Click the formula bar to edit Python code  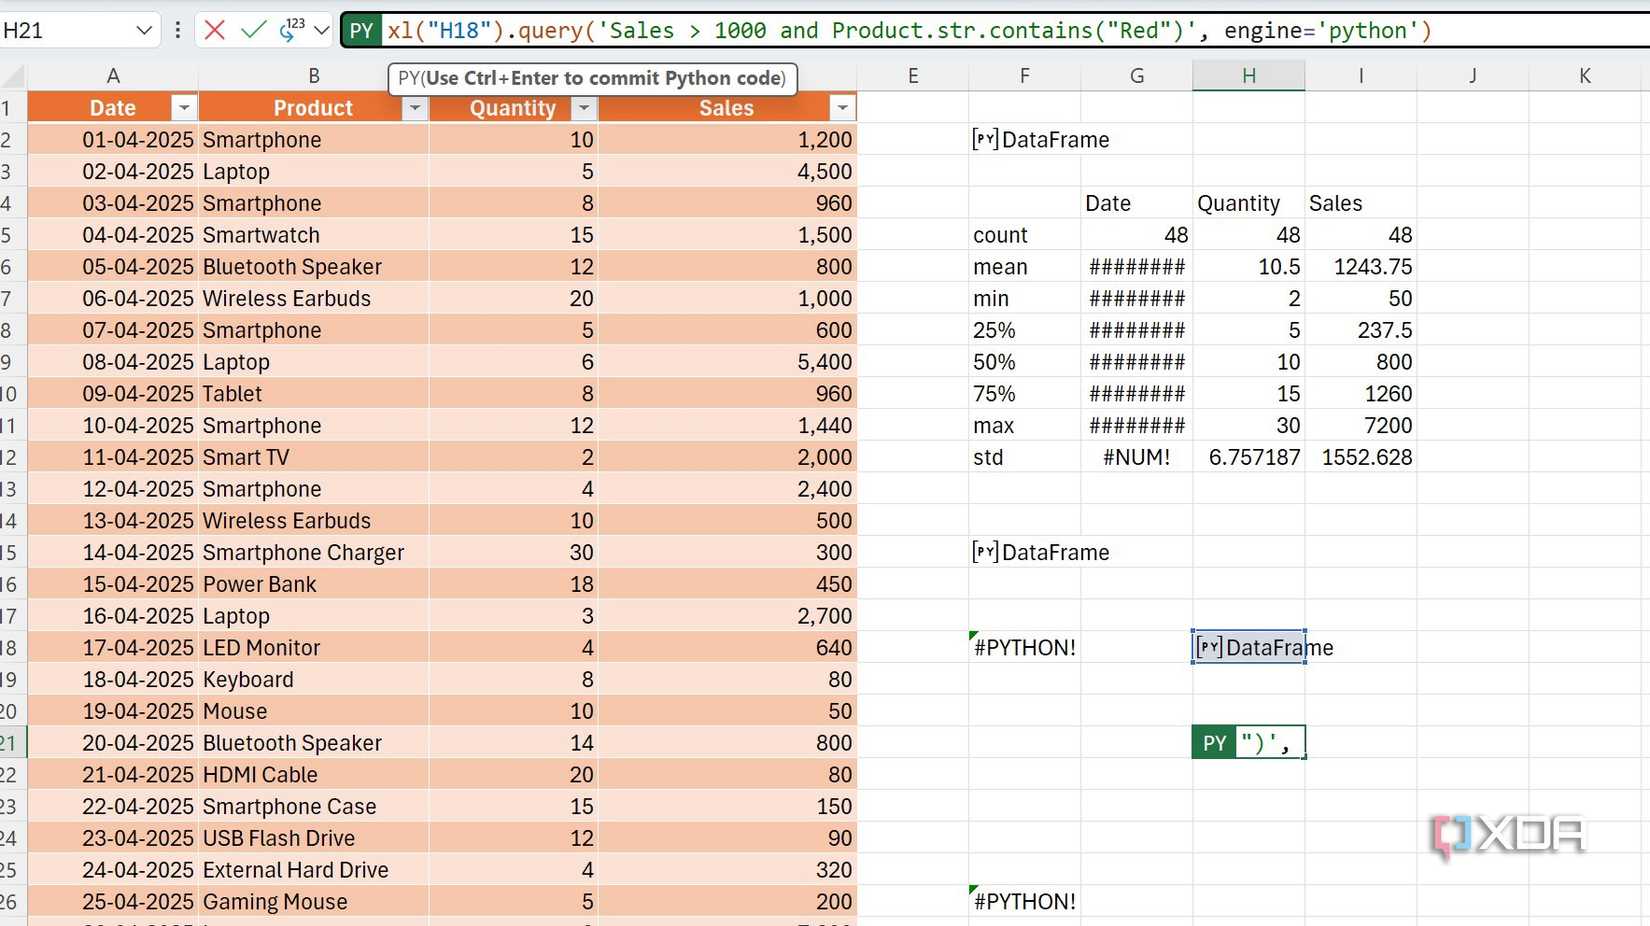[x=900, y=29]
